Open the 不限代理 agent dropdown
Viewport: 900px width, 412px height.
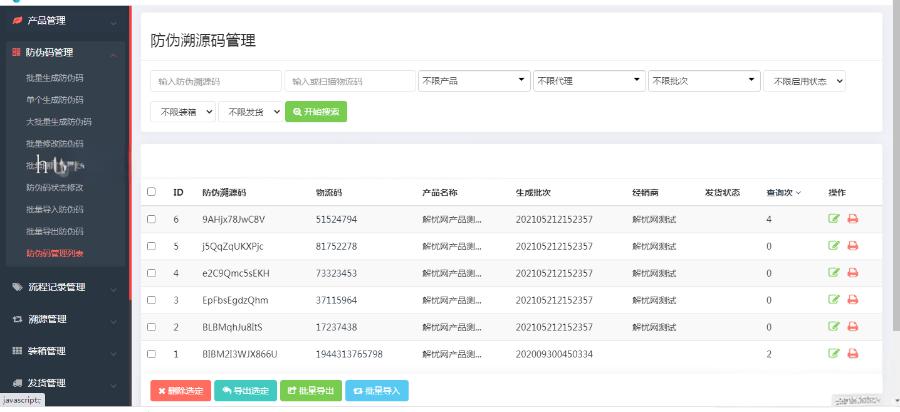[589, 81]
